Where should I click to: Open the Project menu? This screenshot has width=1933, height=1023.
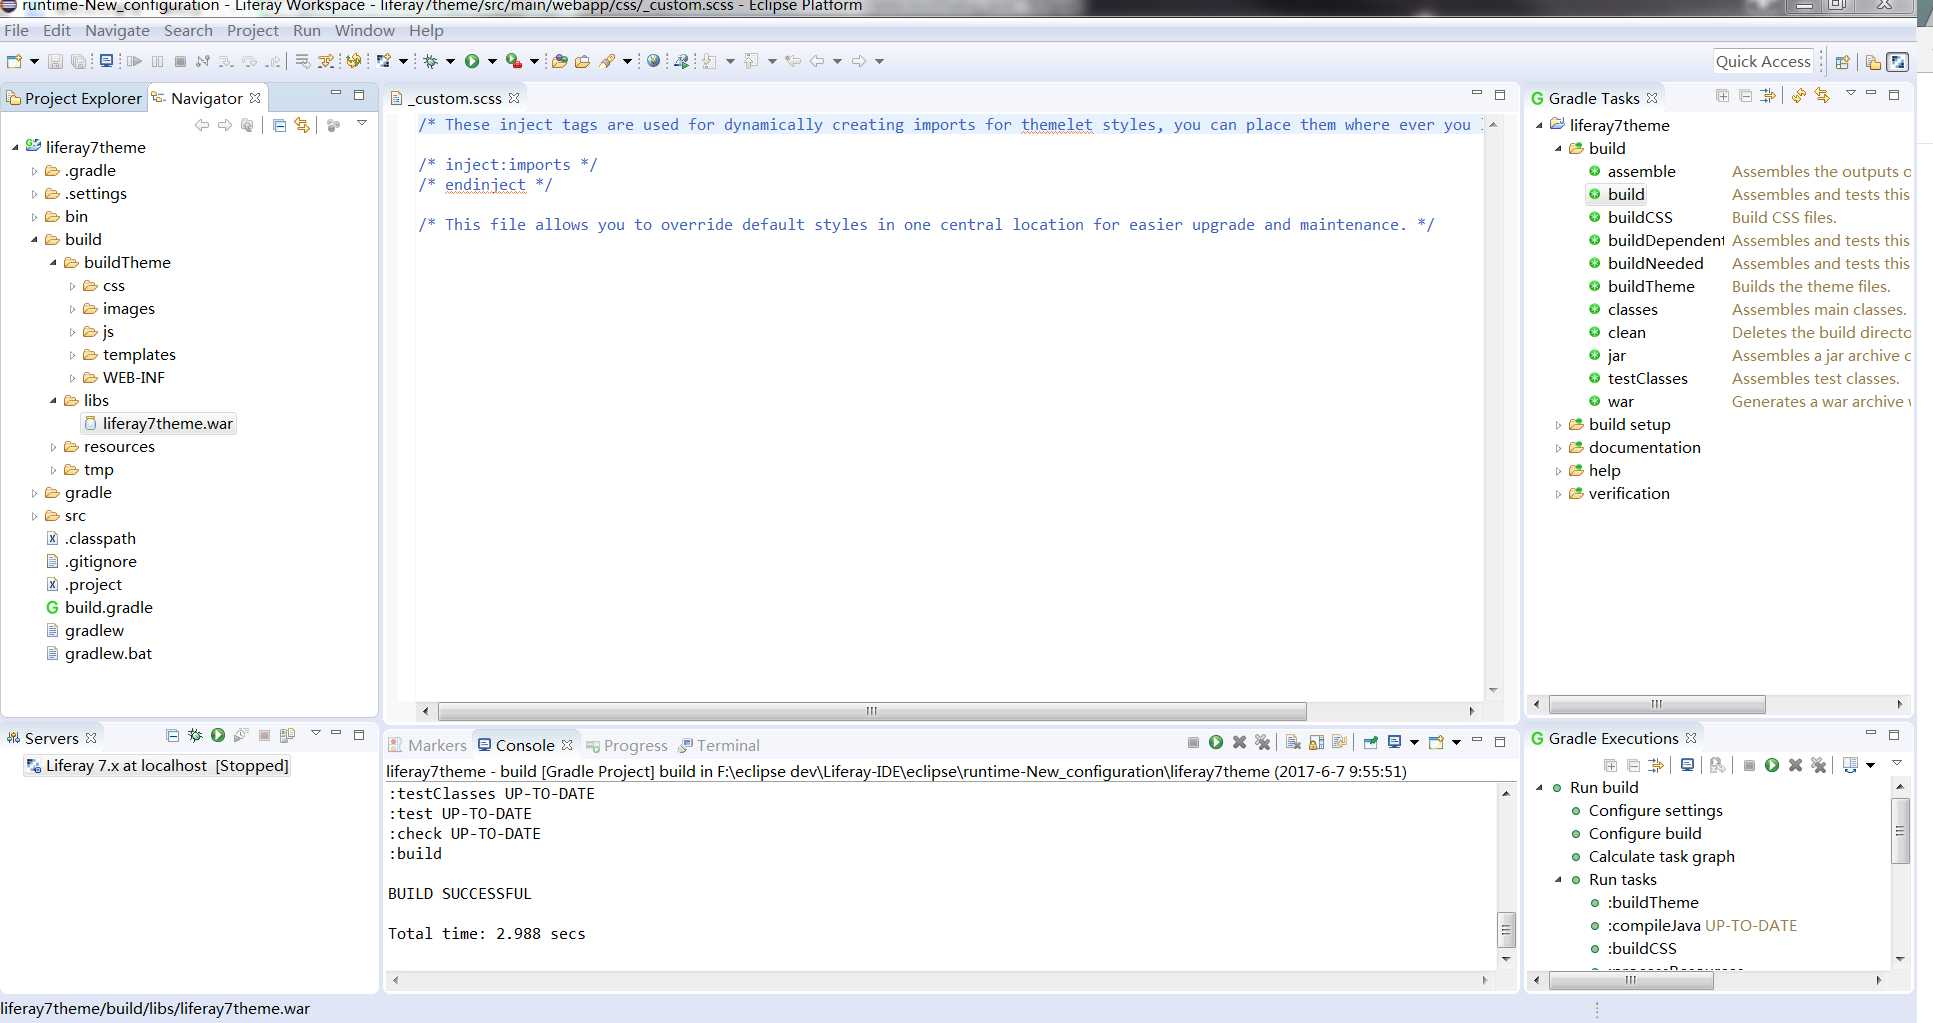click(252, 31)
